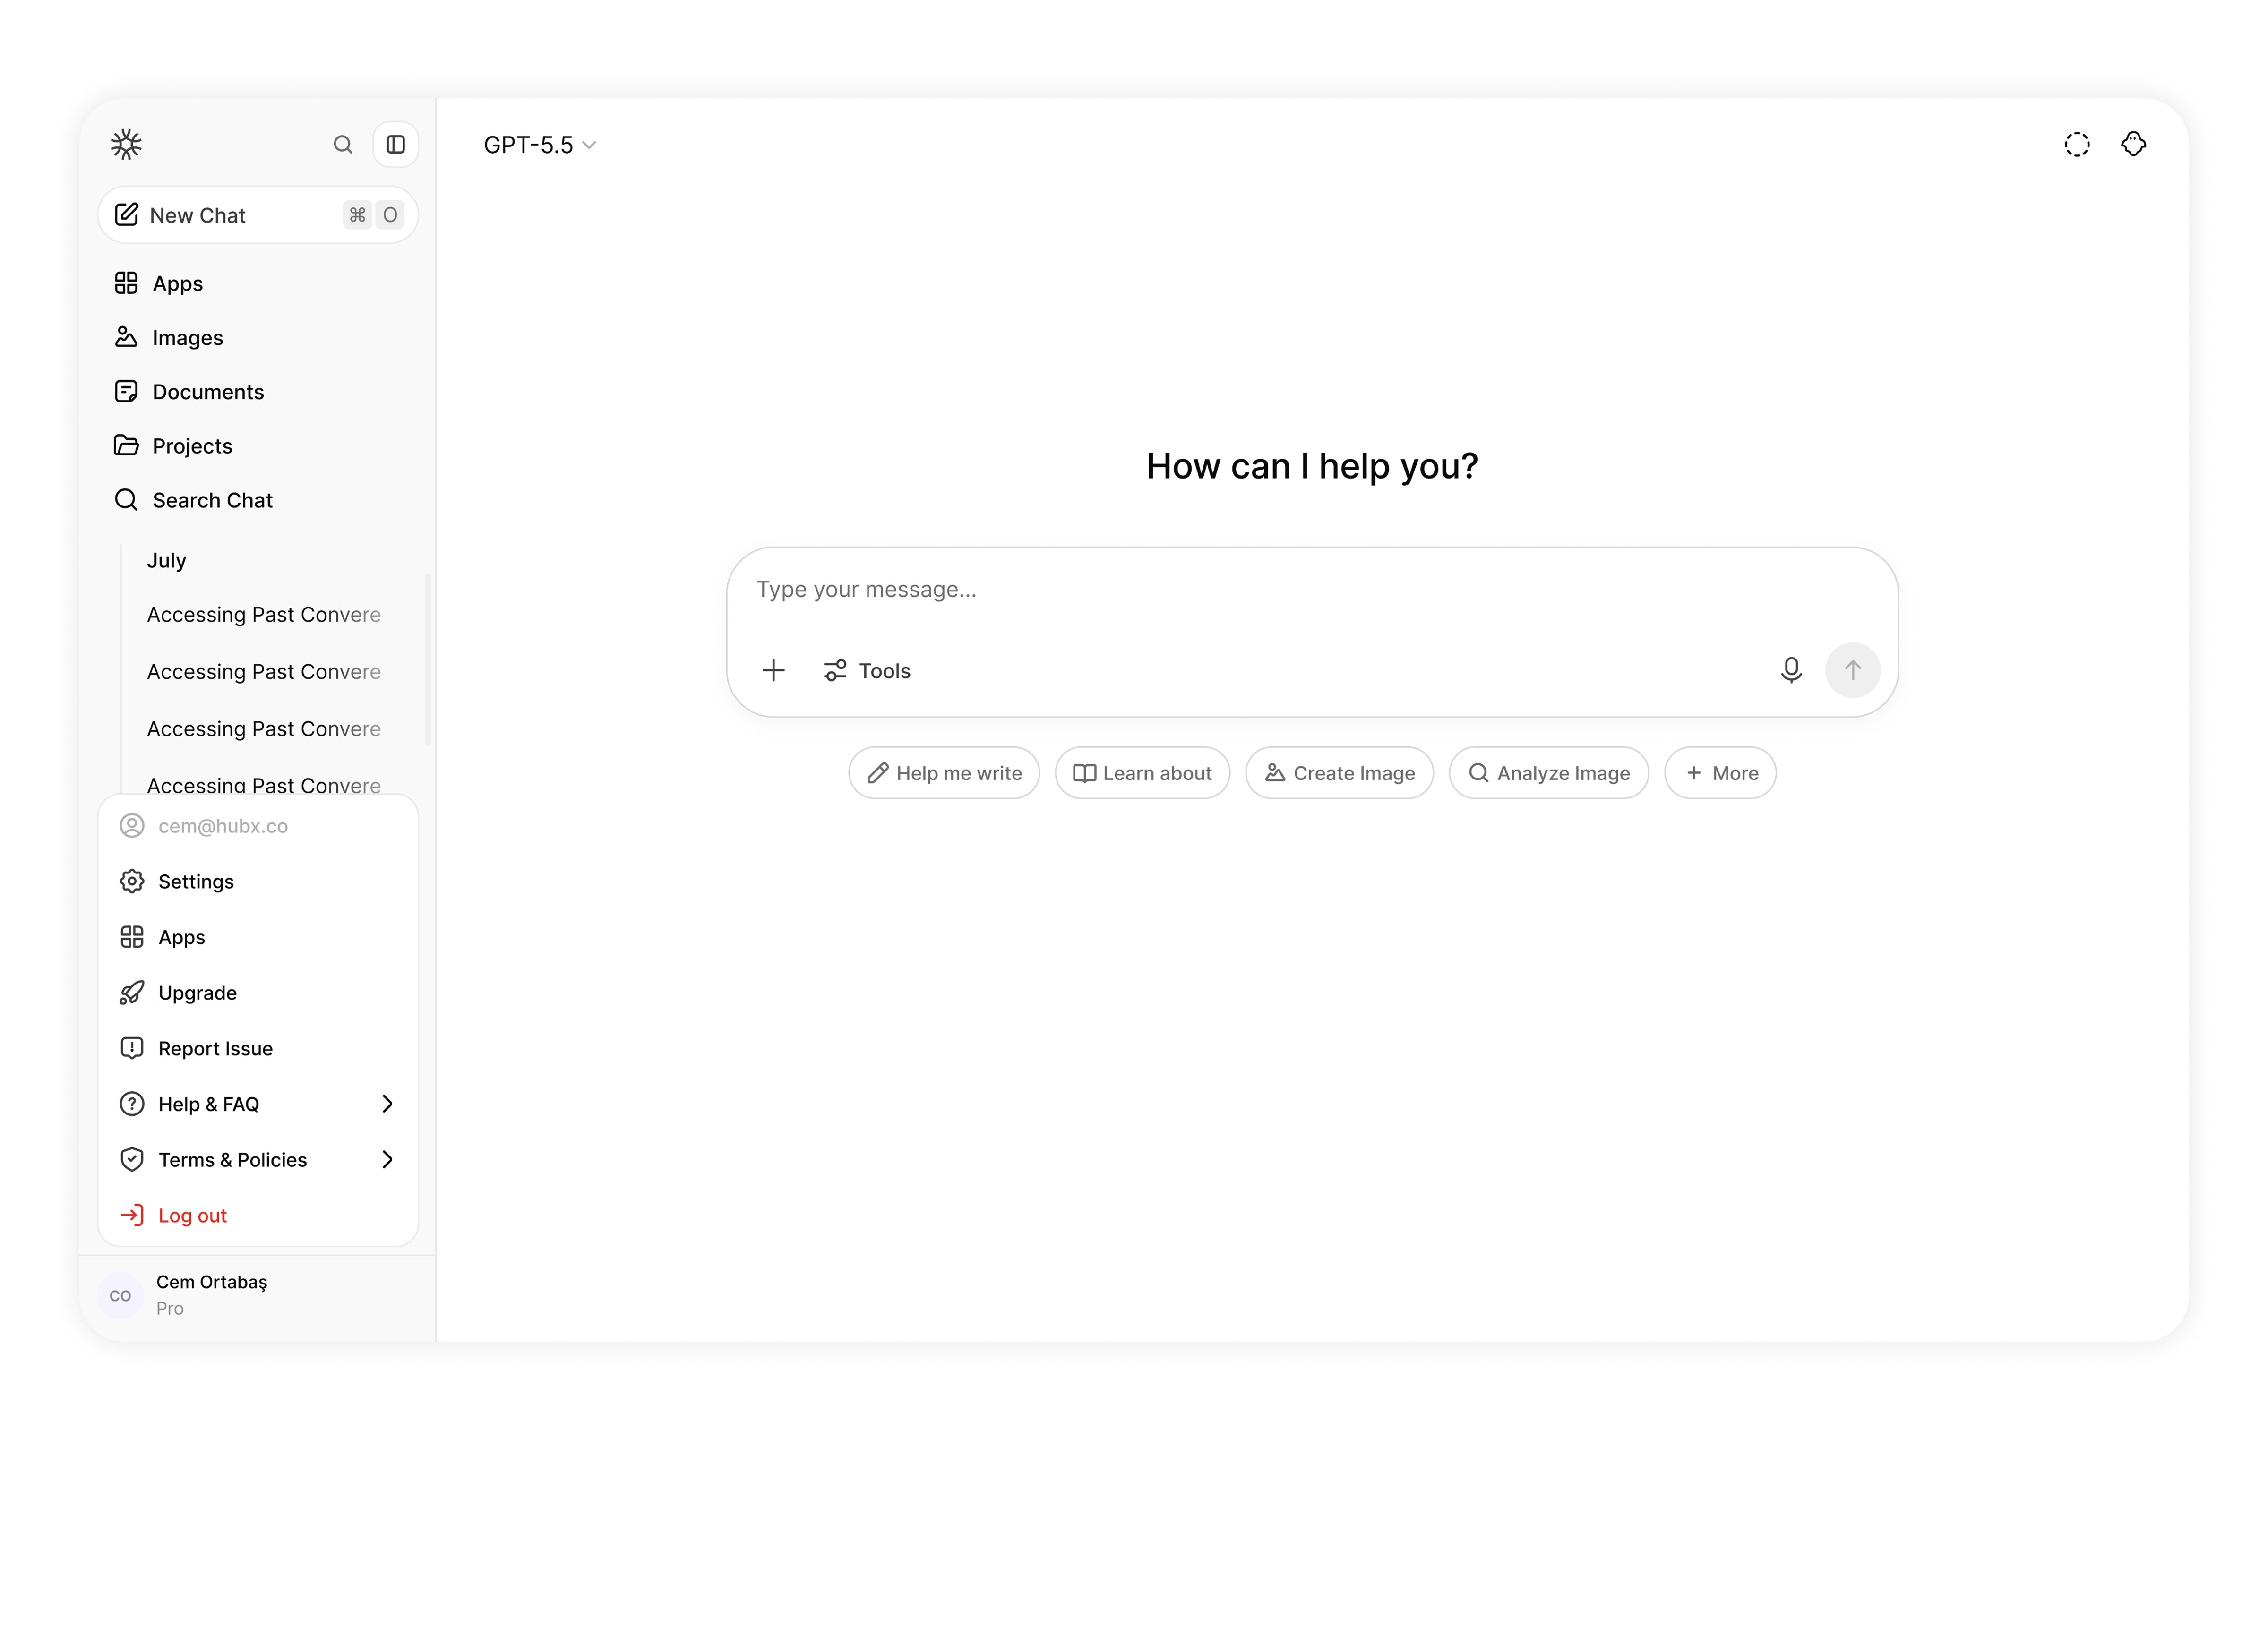
Task: Choose the Help me write suggestion
Action: tap(944, 773)
